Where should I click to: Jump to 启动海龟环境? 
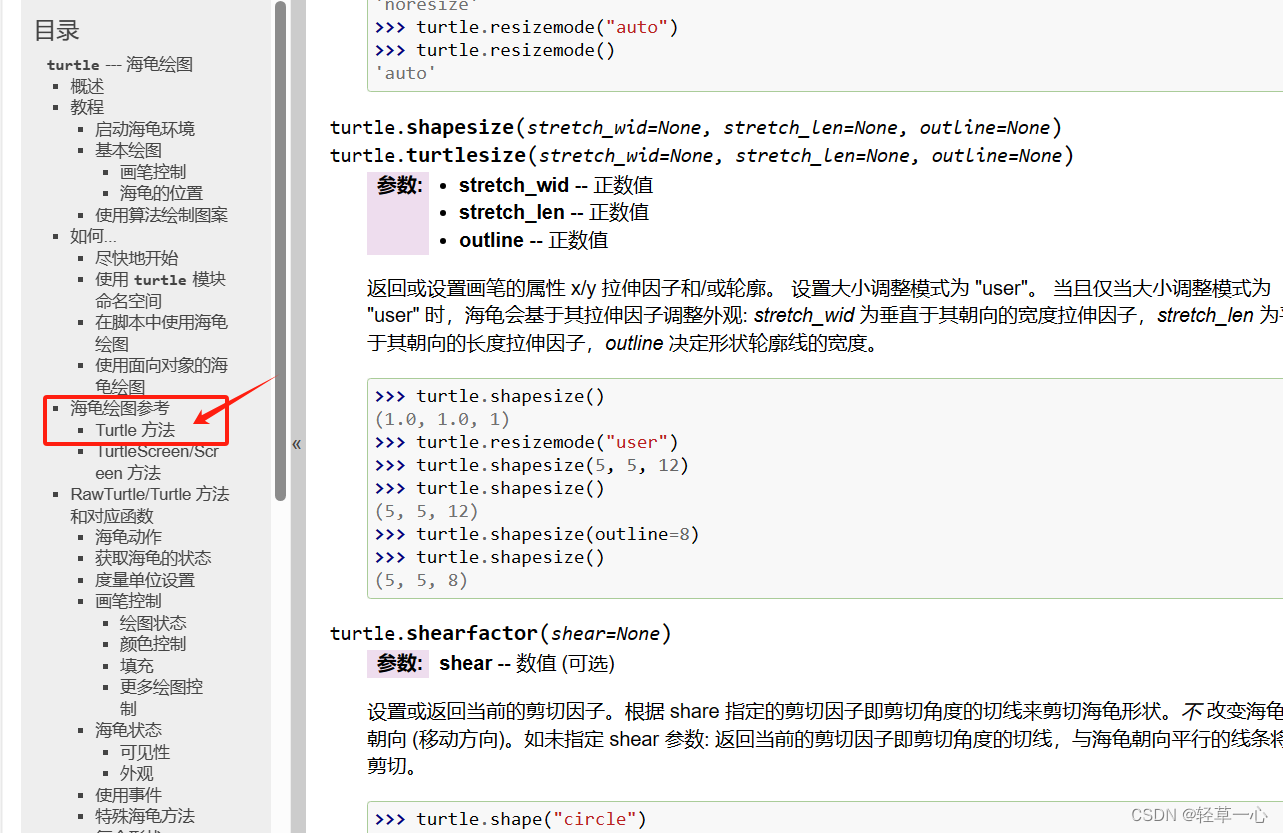point(145,129)
